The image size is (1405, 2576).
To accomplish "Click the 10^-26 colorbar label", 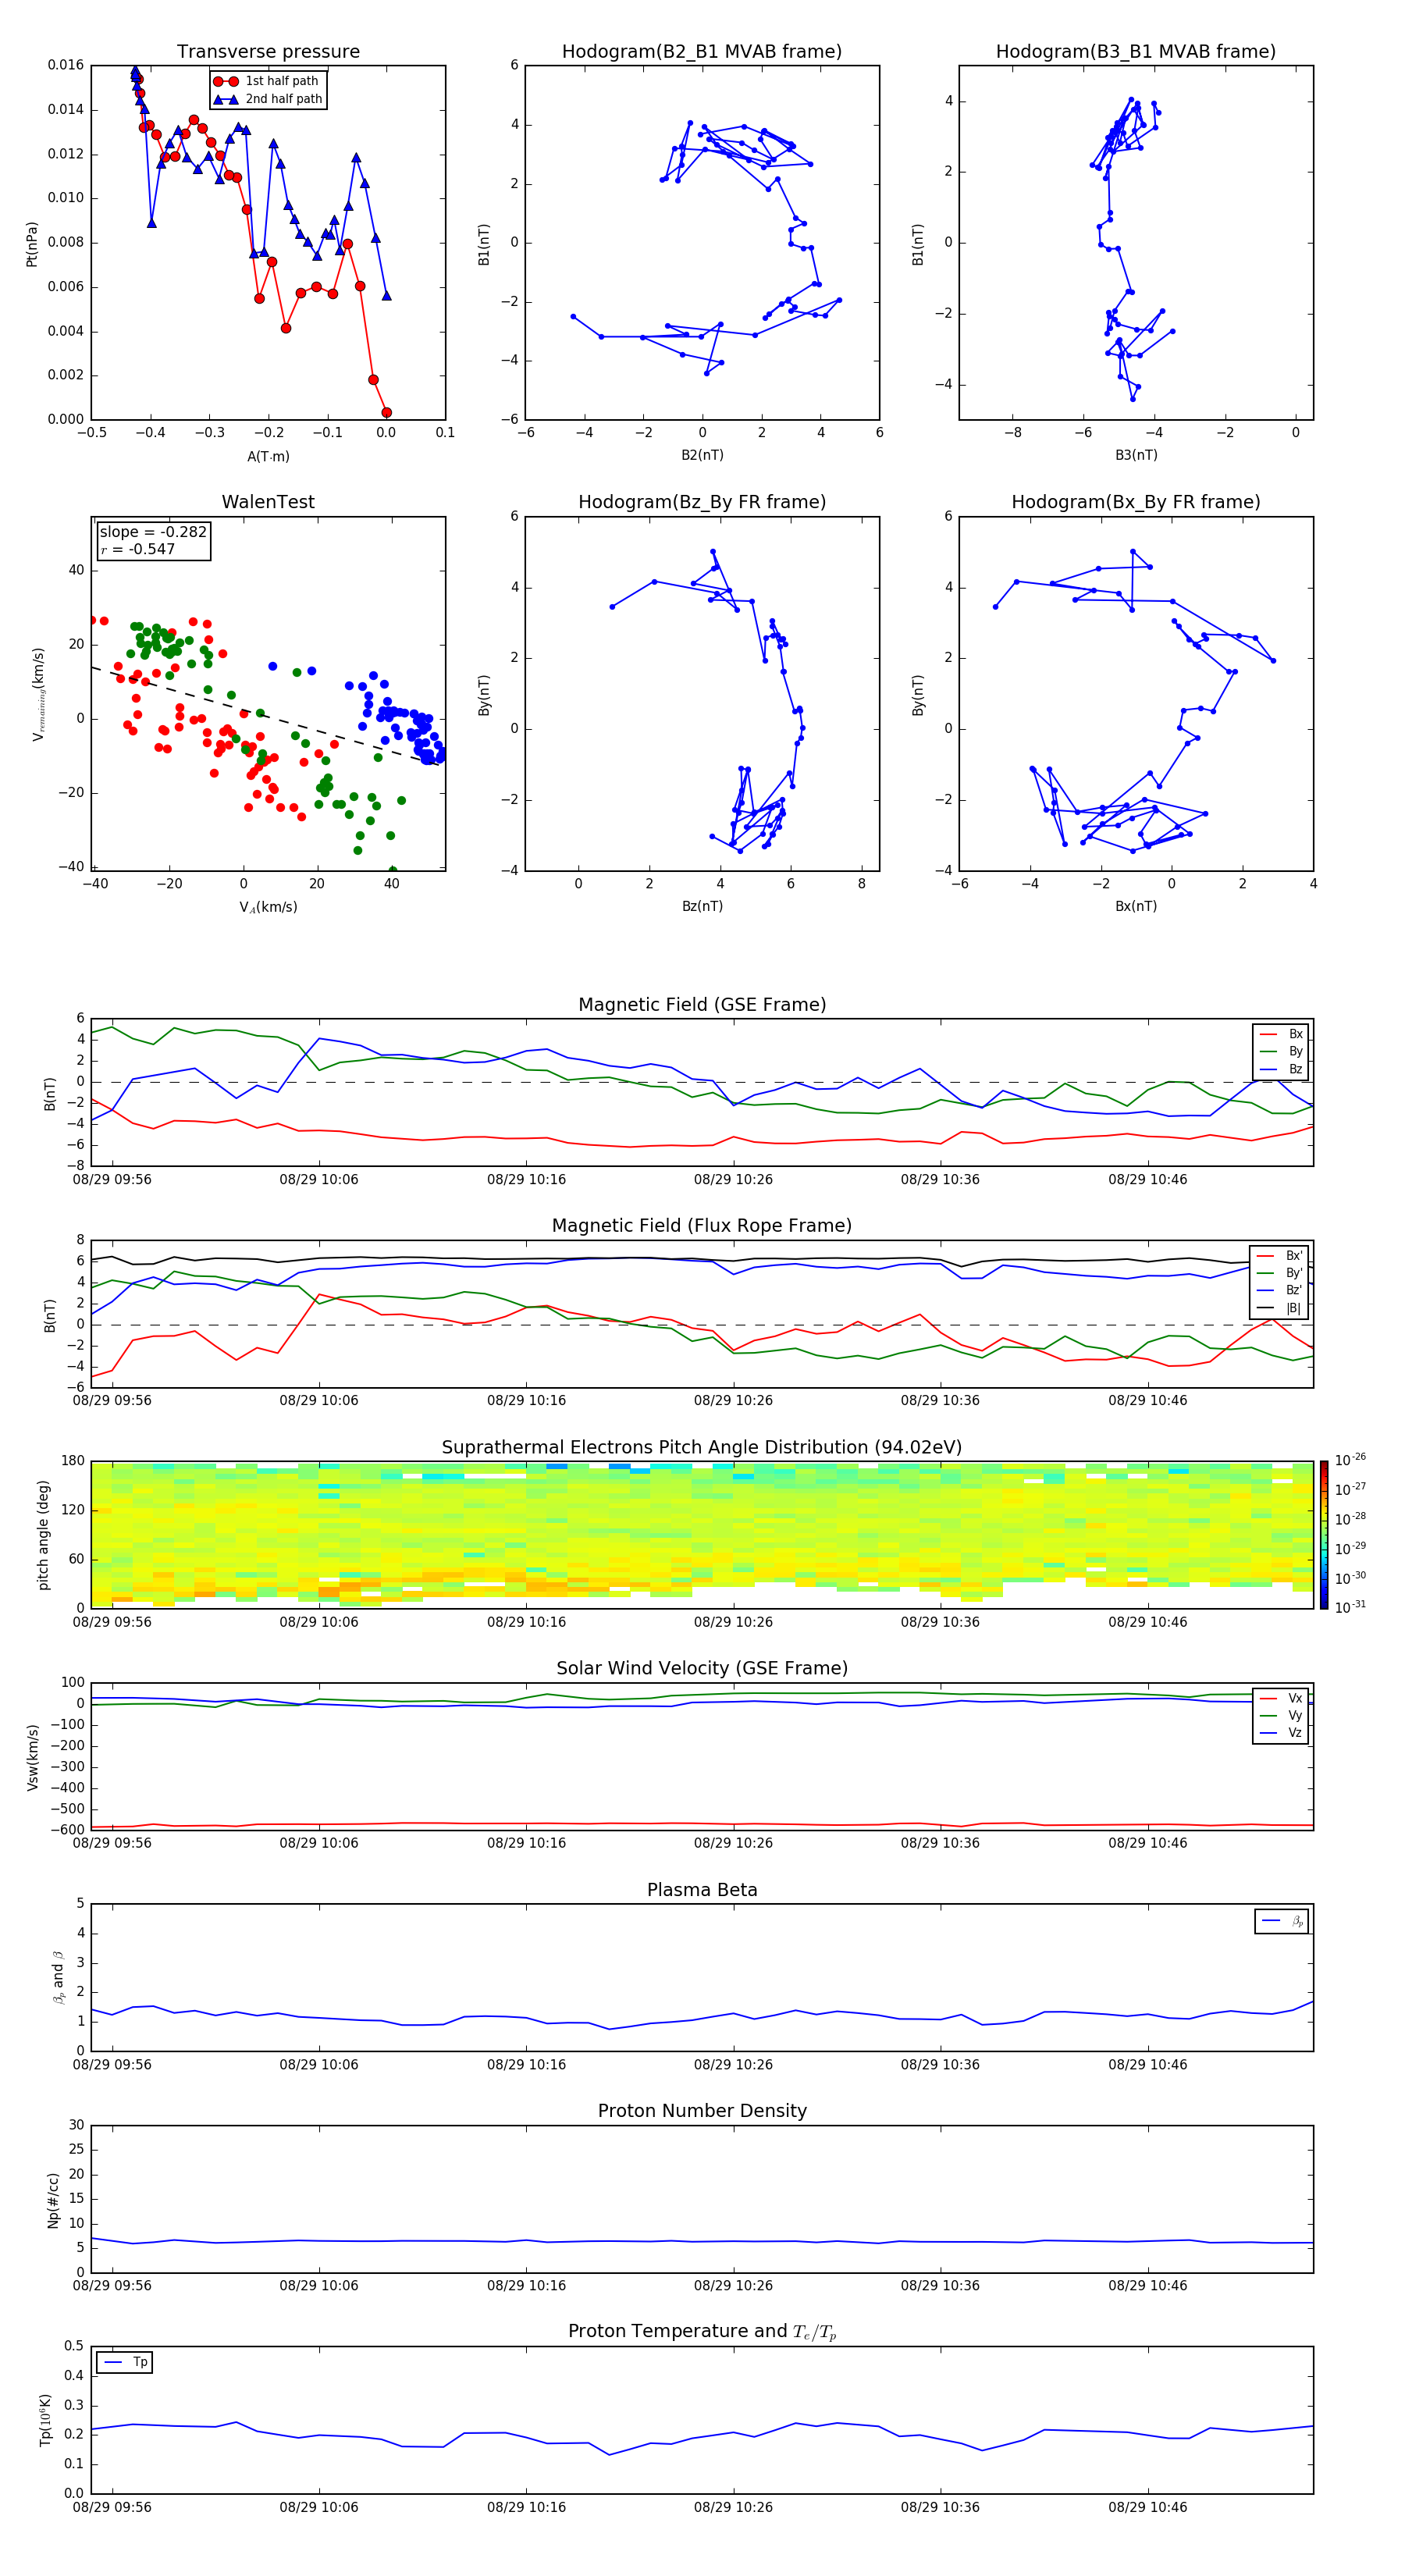I will (1350, 1460).
